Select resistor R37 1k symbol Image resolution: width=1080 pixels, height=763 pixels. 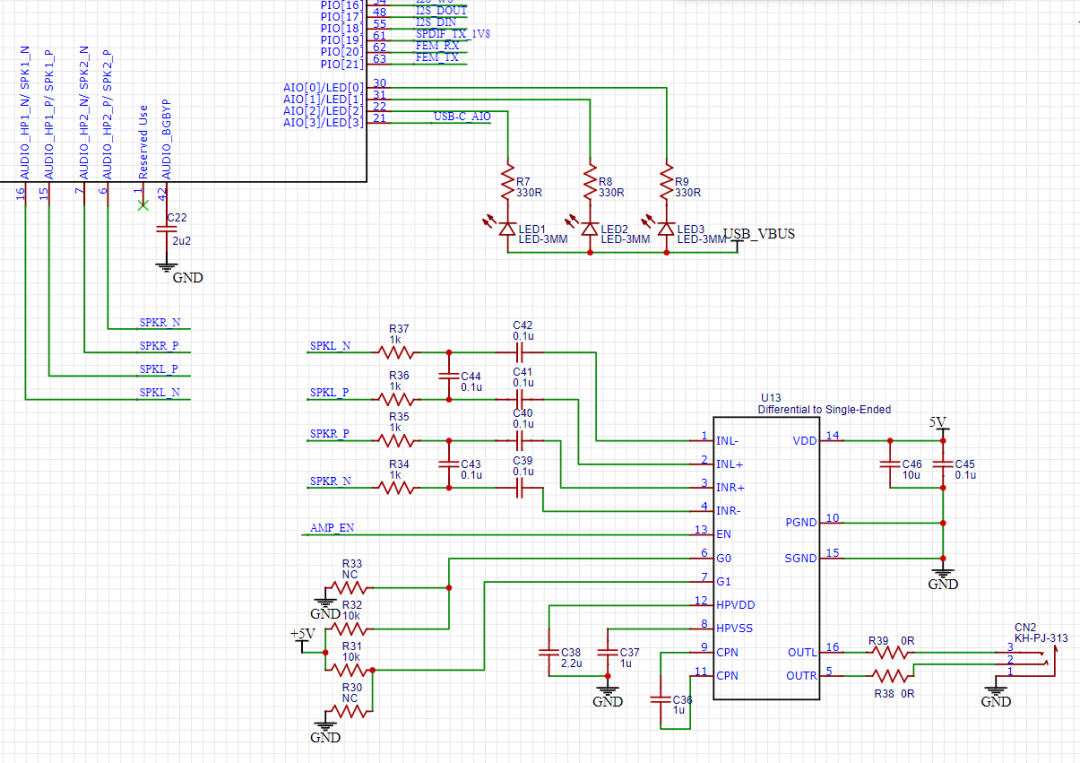coord(396,353)
